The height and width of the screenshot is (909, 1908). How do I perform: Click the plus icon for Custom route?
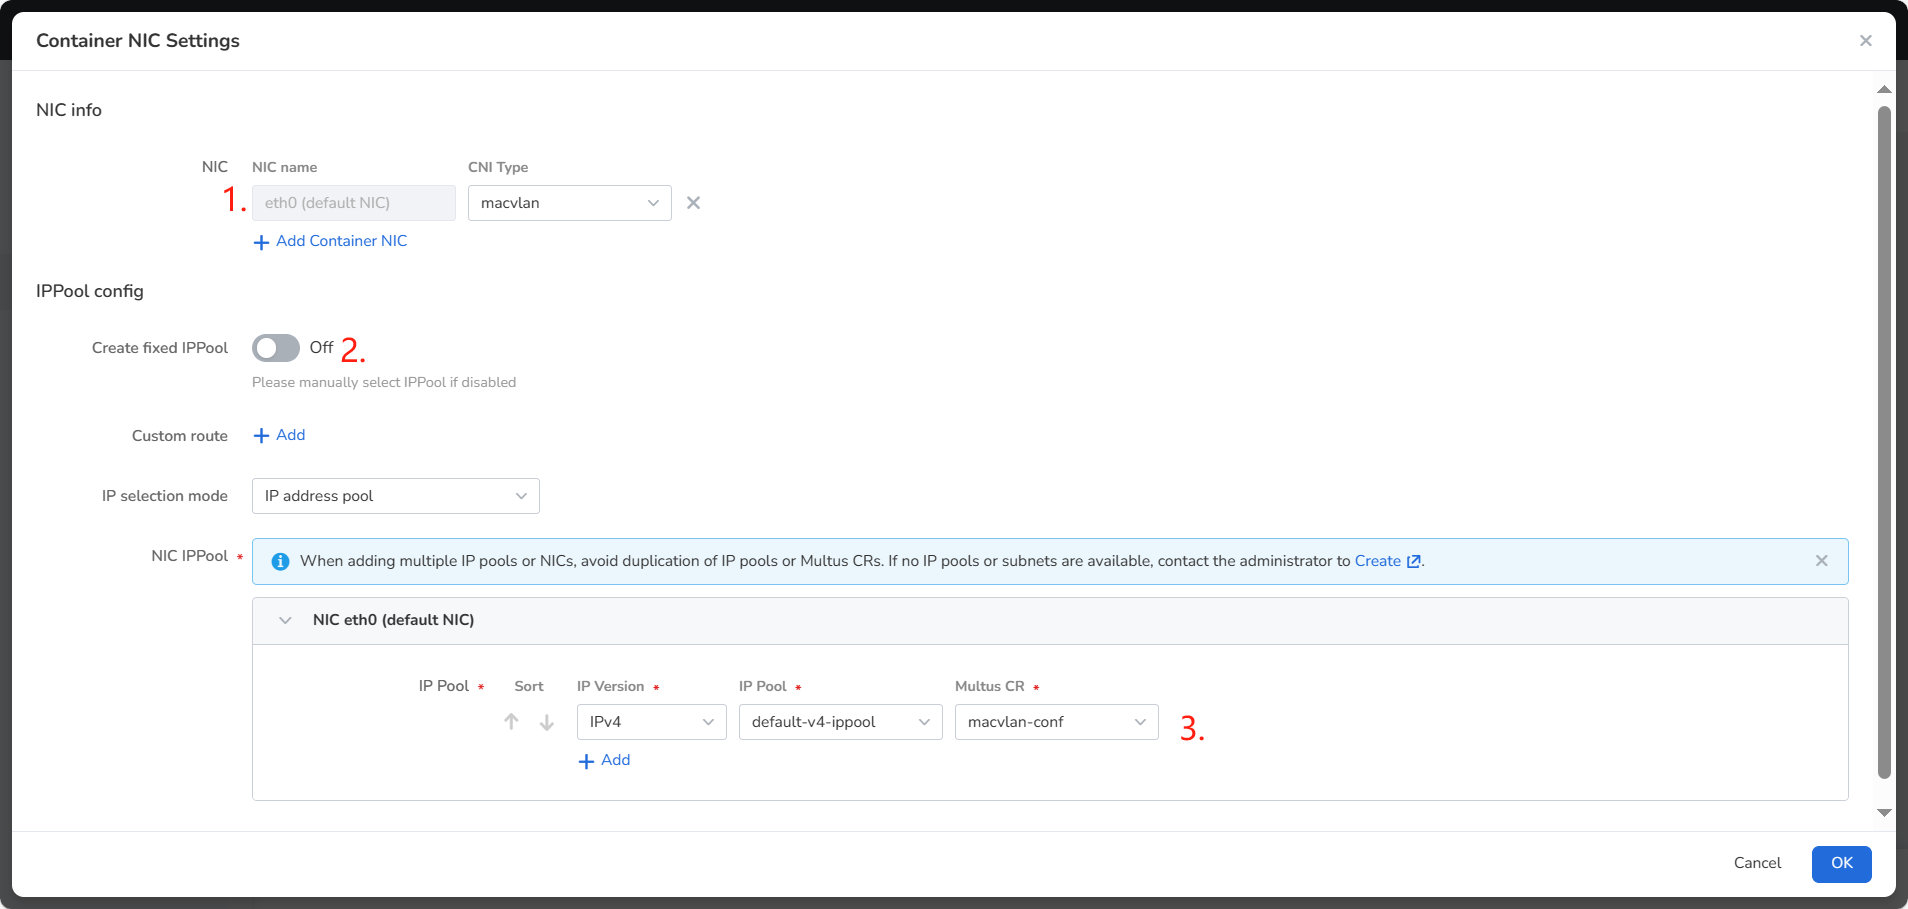tap(261, 436)
